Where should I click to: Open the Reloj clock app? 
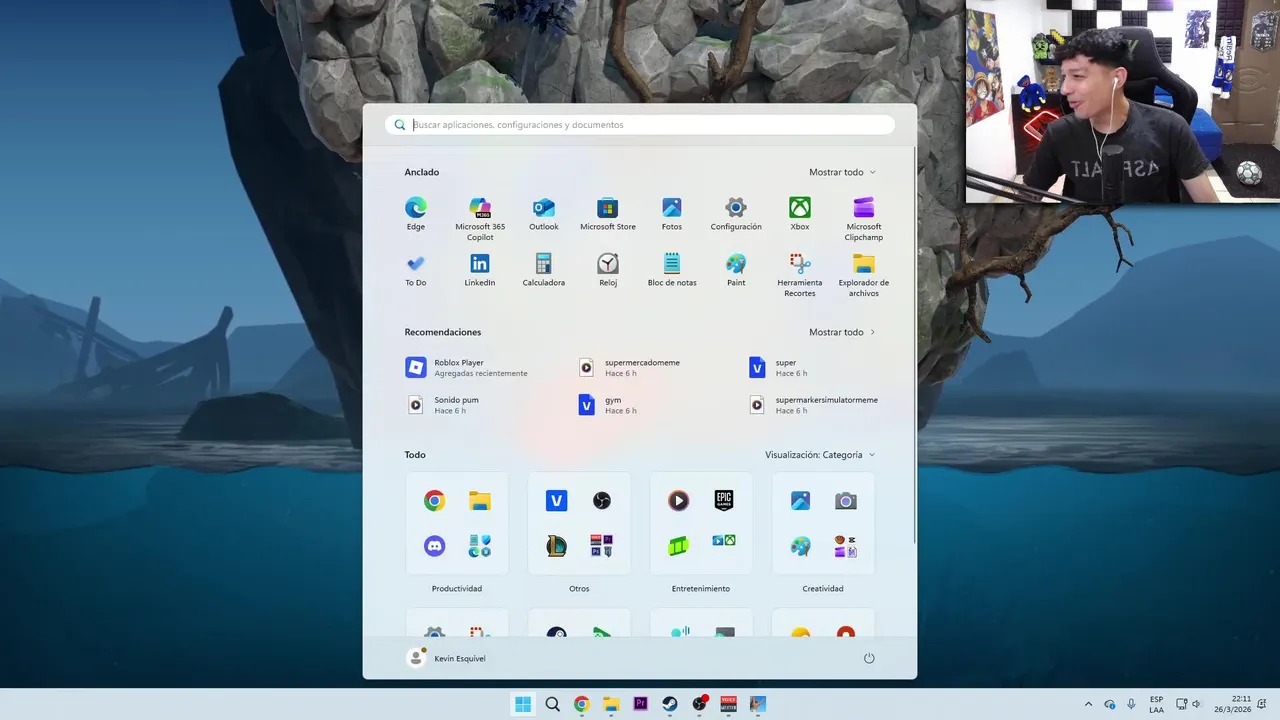point(608,270)
